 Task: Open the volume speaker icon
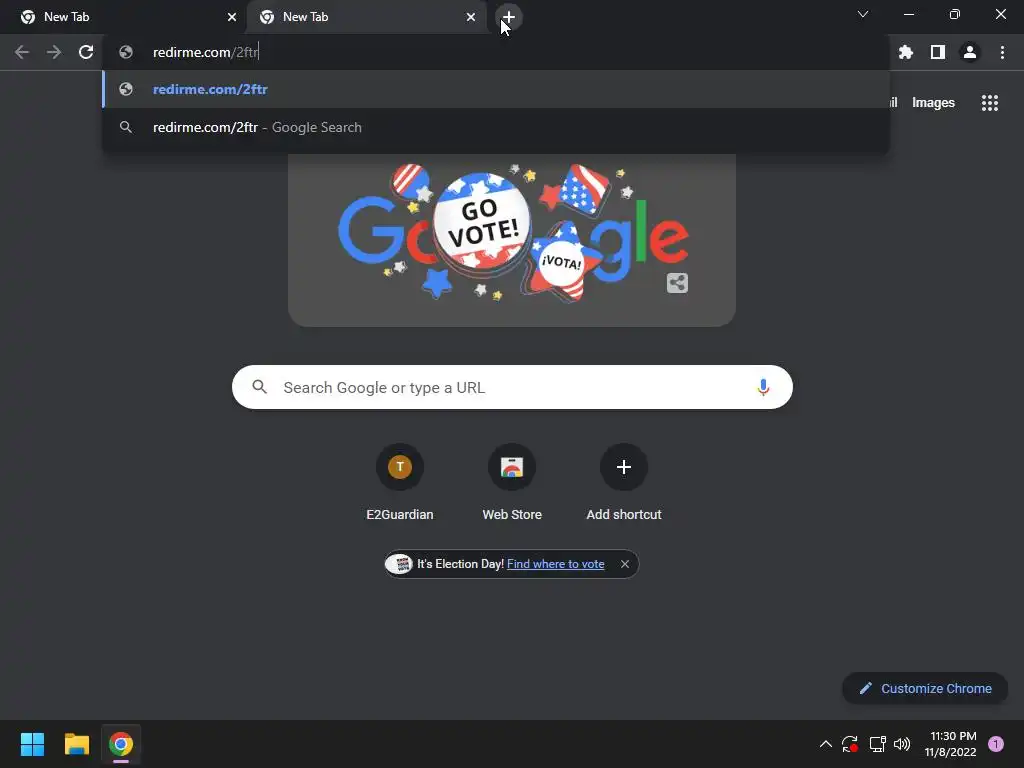902,744
